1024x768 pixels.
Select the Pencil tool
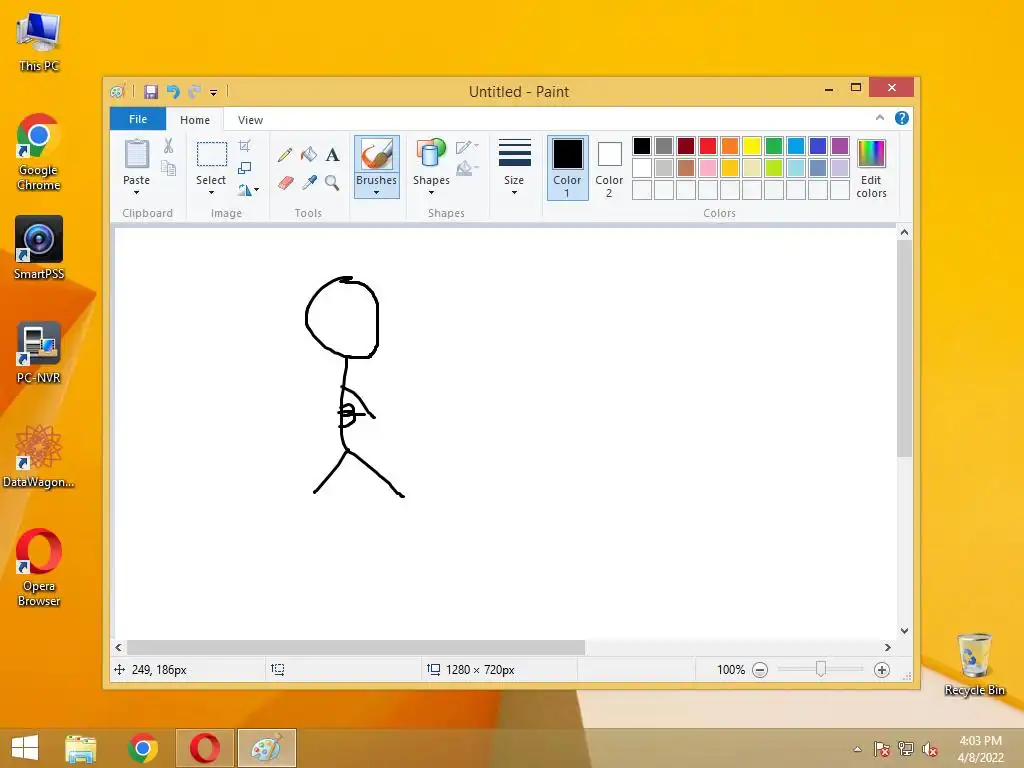pos(285,155)
